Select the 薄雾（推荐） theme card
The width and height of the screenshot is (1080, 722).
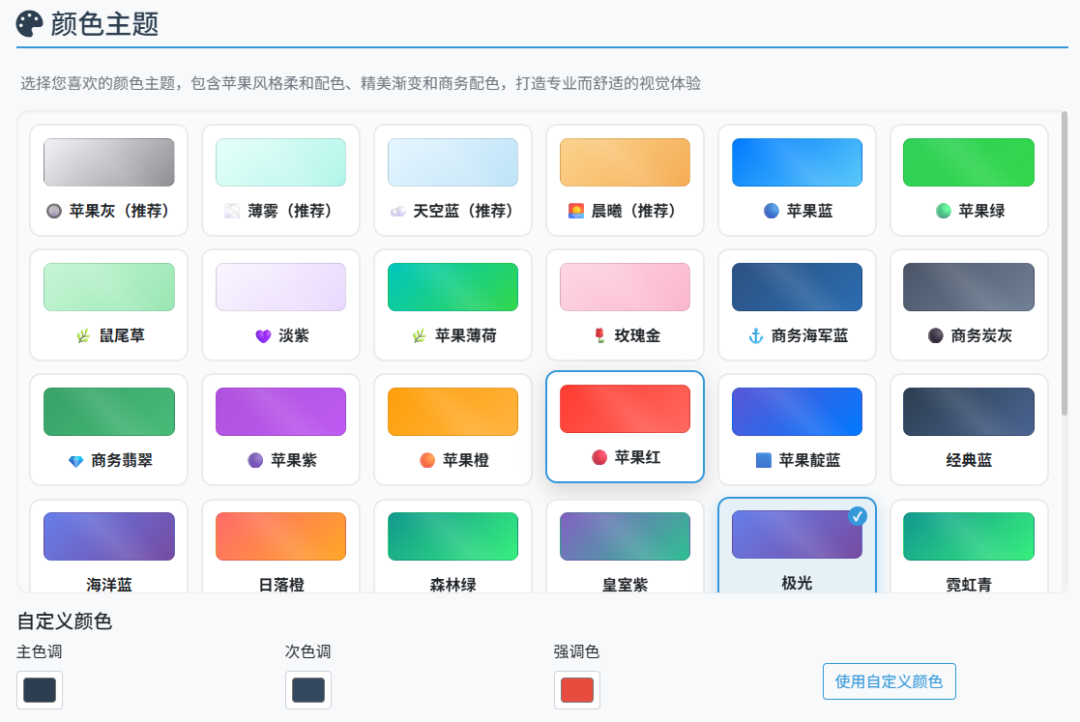click(x=281, y=180)
